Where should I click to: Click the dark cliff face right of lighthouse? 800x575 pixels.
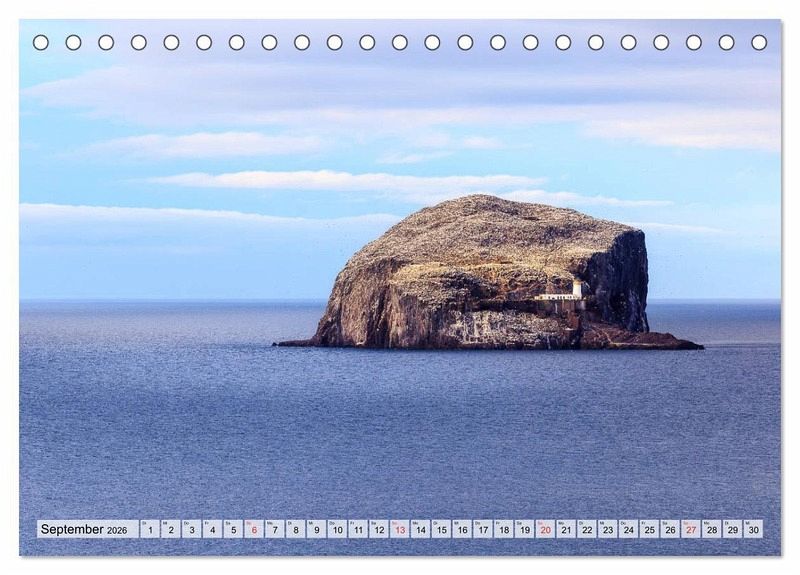pos(620,280)
